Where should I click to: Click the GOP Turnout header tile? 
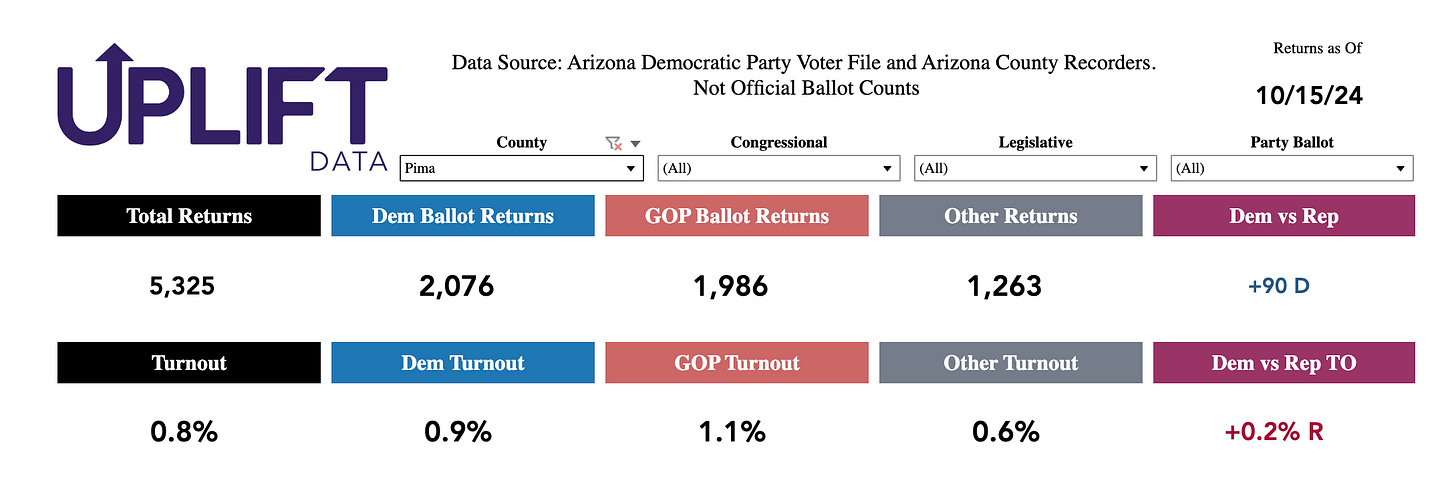coord(737,363)
